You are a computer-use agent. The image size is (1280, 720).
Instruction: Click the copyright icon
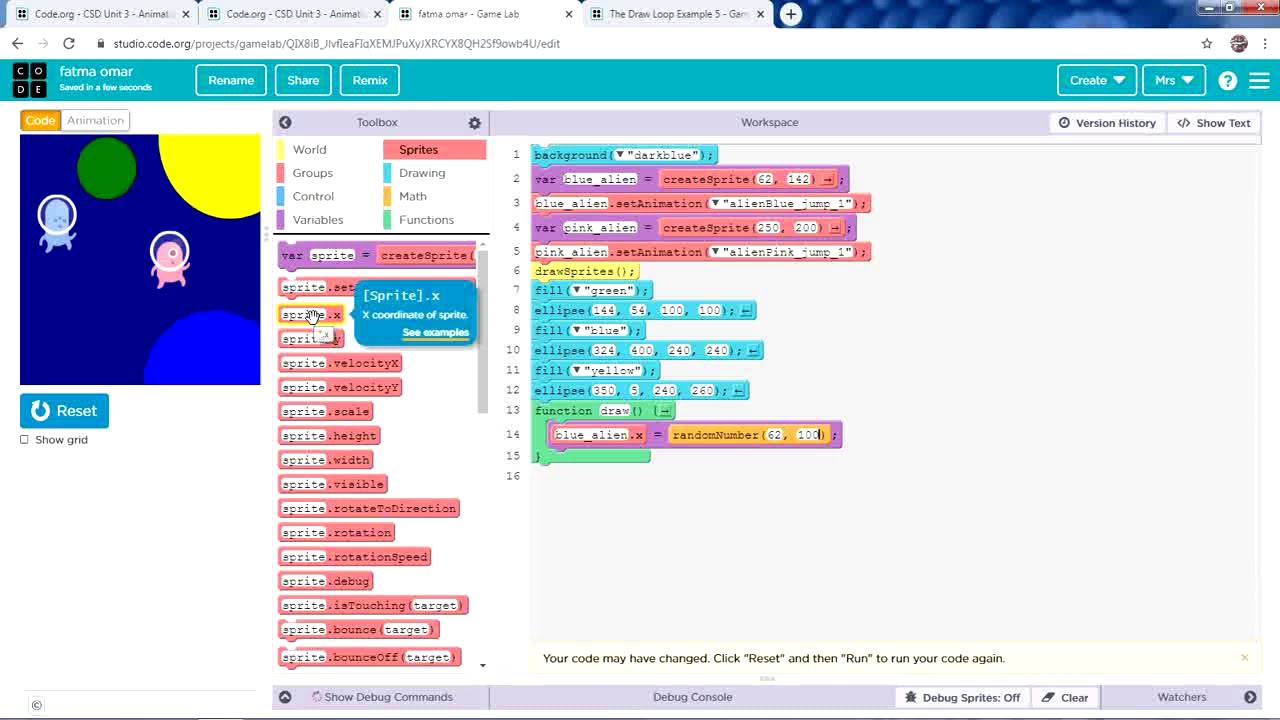point(36,705)
